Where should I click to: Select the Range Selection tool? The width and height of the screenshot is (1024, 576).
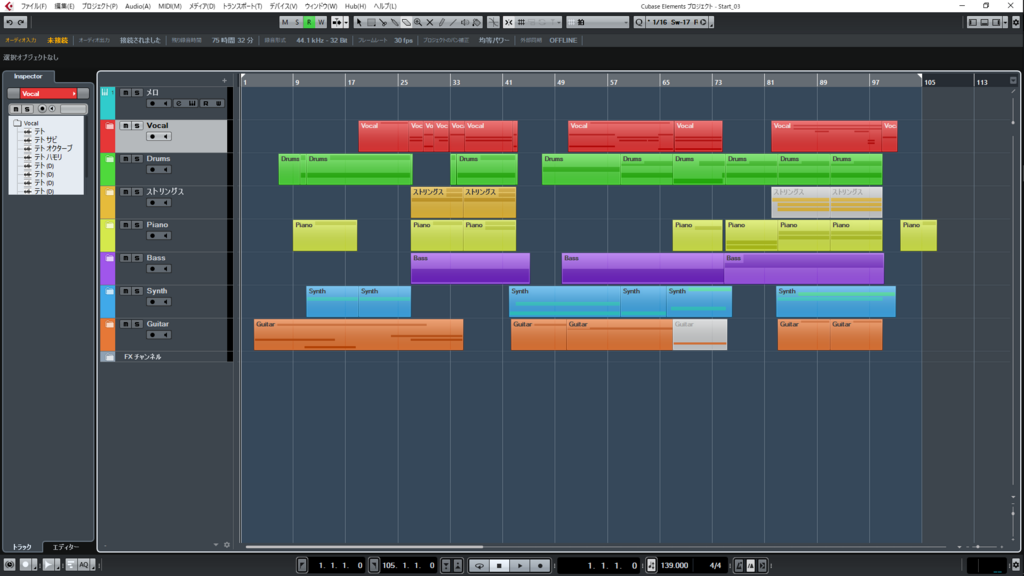371,22
